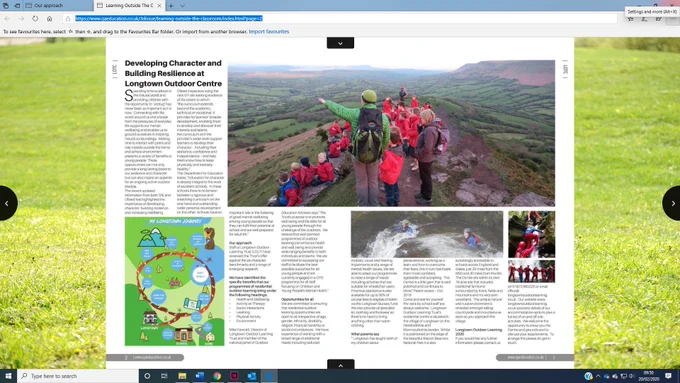The width and height of the screenshot is (680, 383).
Task: Click the Developing Character article headline
Action: pyautogui.click(x=173, y=73)
